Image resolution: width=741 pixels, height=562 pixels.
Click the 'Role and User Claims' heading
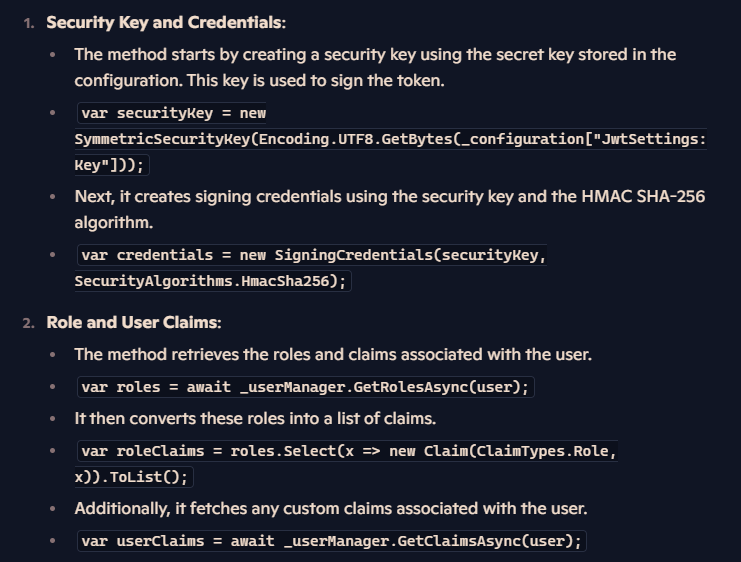(x=134, y=322)
